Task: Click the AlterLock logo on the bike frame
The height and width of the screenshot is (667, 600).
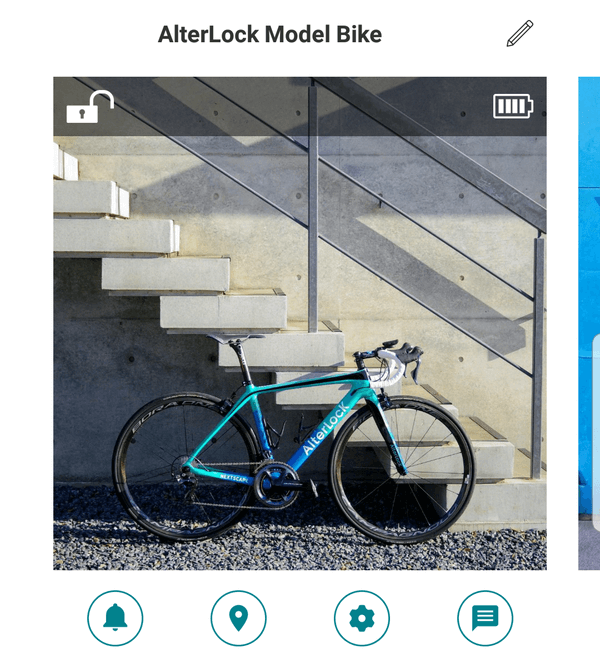Action: tap(326, 428)
